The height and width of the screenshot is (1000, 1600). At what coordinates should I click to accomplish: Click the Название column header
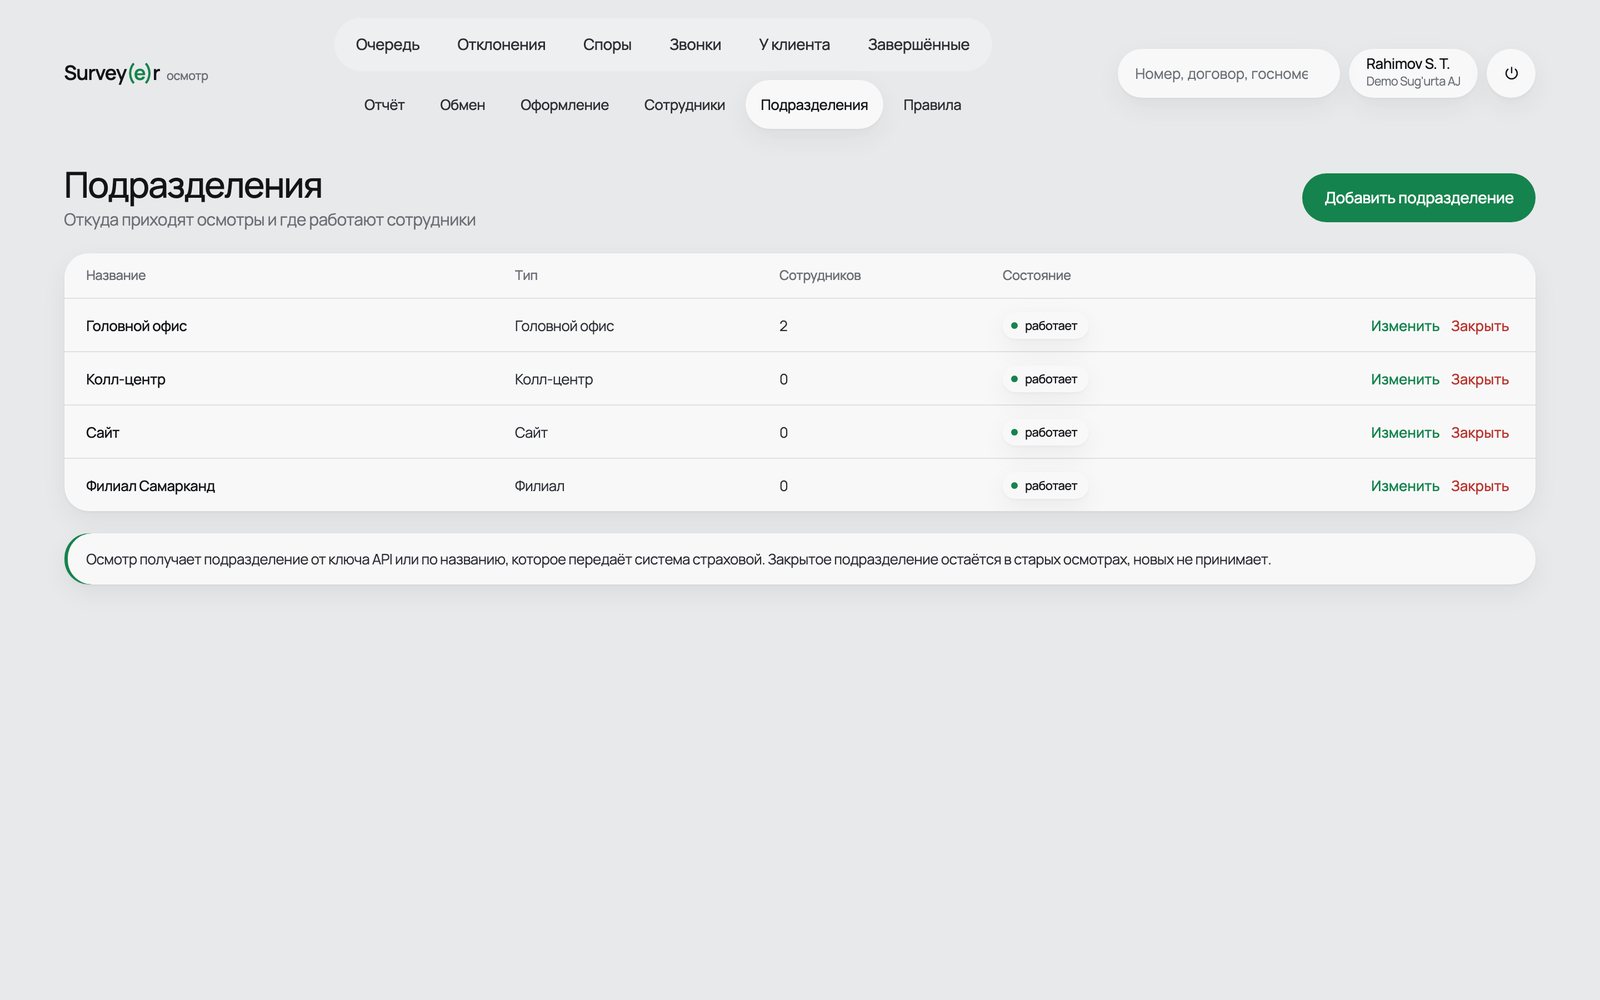pyautogui.click(x=116, y=275)
